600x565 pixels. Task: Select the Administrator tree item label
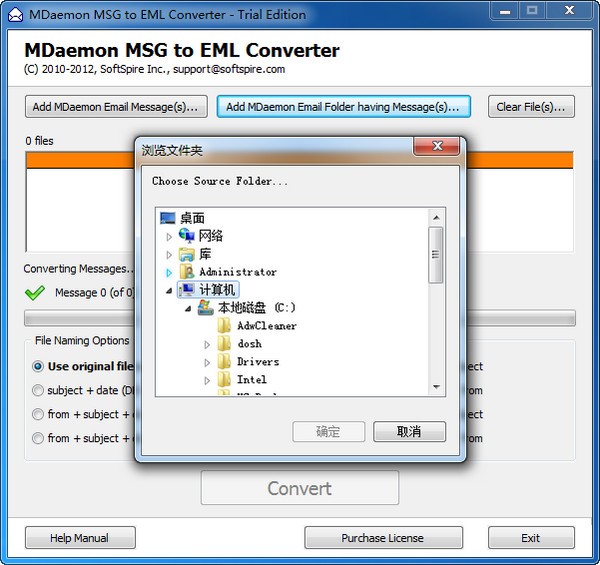pyautogui.click(x=238, y=272)
